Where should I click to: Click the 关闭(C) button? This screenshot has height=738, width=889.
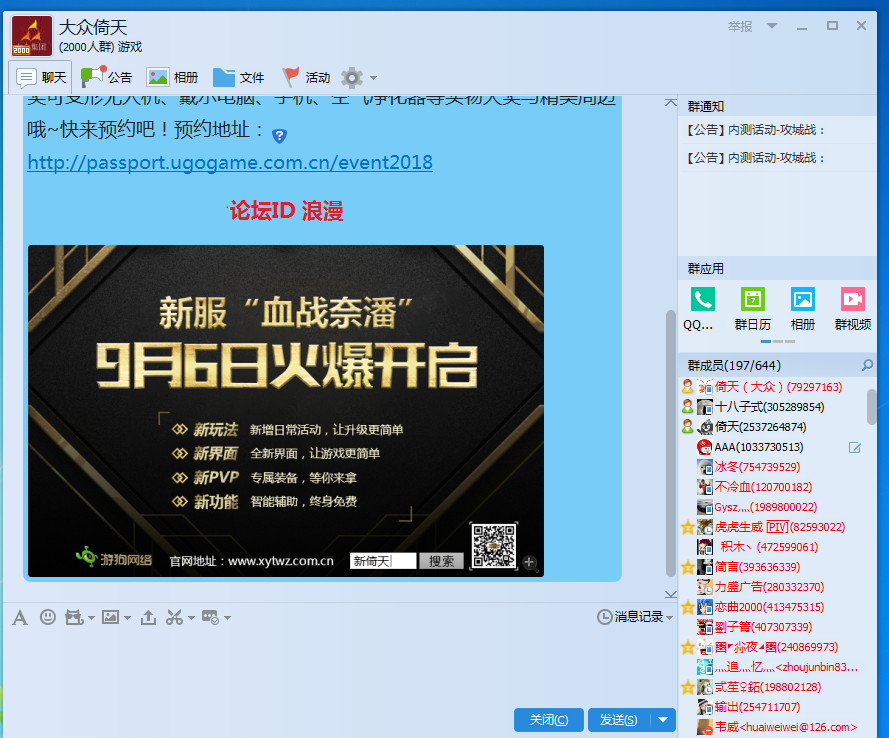point(549,720)
